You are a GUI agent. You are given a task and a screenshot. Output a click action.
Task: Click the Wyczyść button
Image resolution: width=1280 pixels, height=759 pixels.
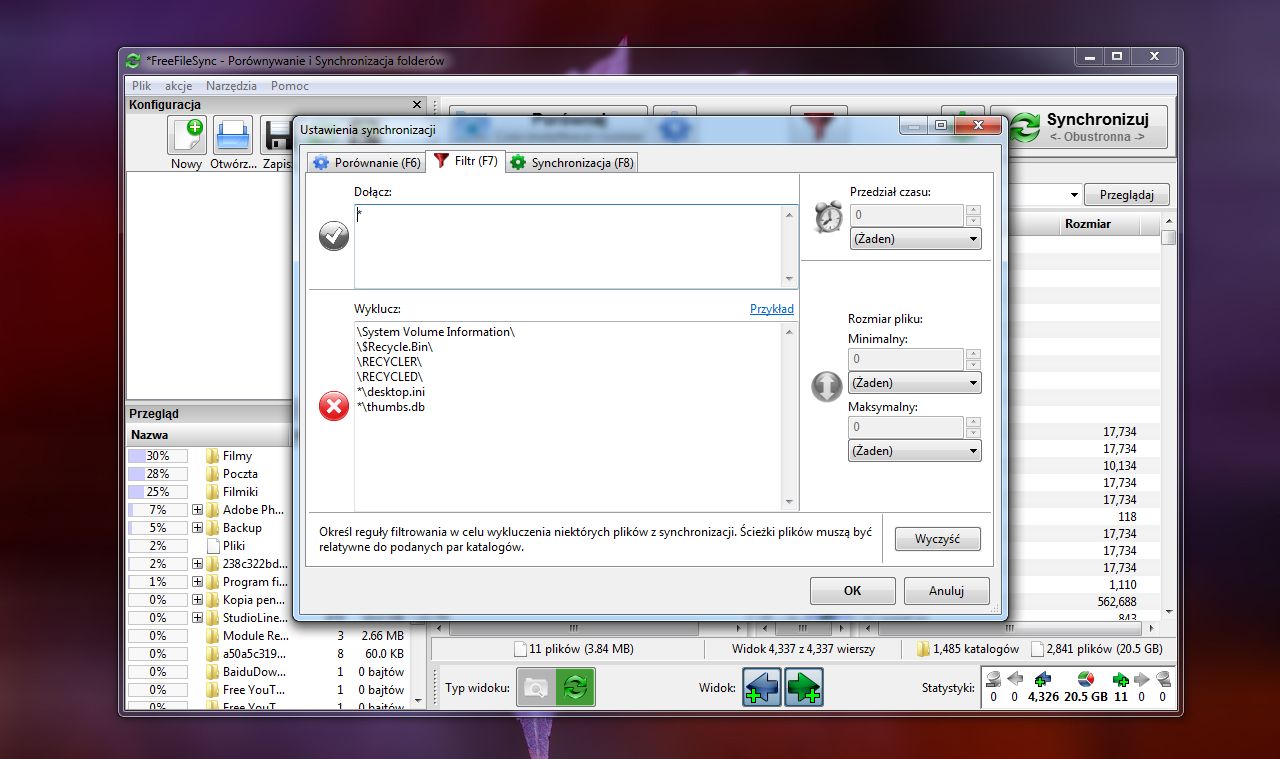coord(937,539)
